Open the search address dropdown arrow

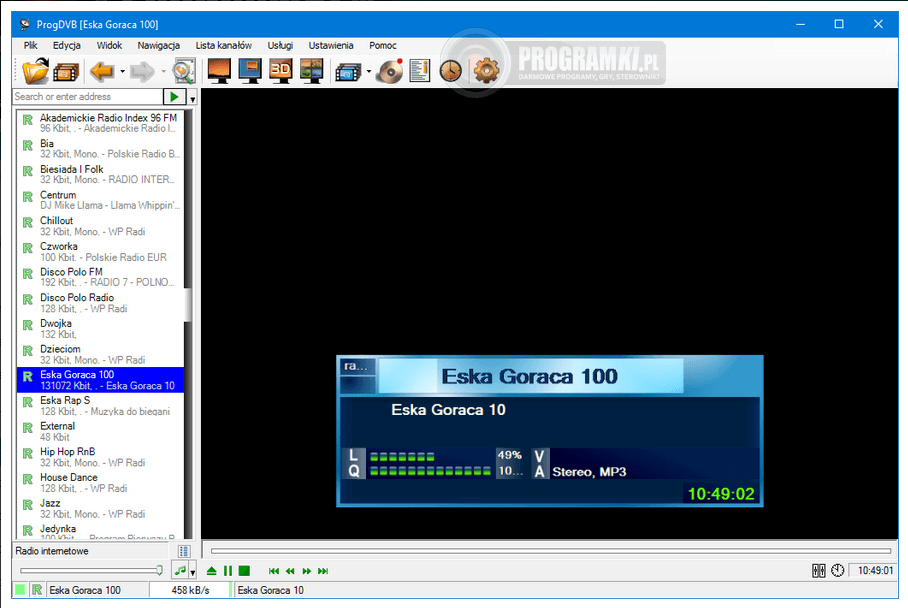coord(192,98)
